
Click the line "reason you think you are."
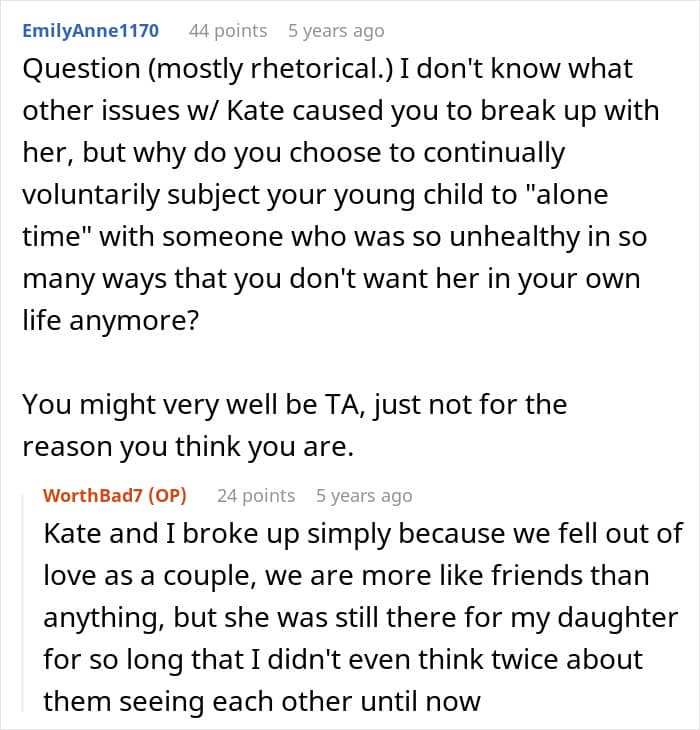pos(188,447)
